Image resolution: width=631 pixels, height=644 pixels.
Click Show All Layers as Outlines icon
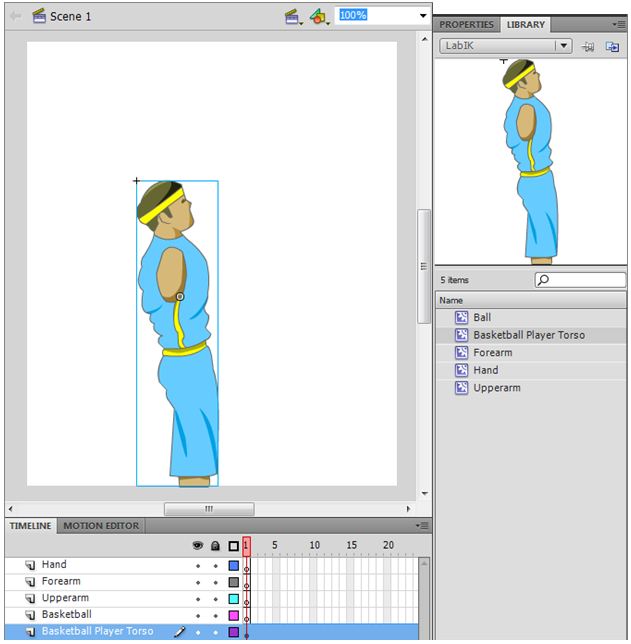(233, 546)
